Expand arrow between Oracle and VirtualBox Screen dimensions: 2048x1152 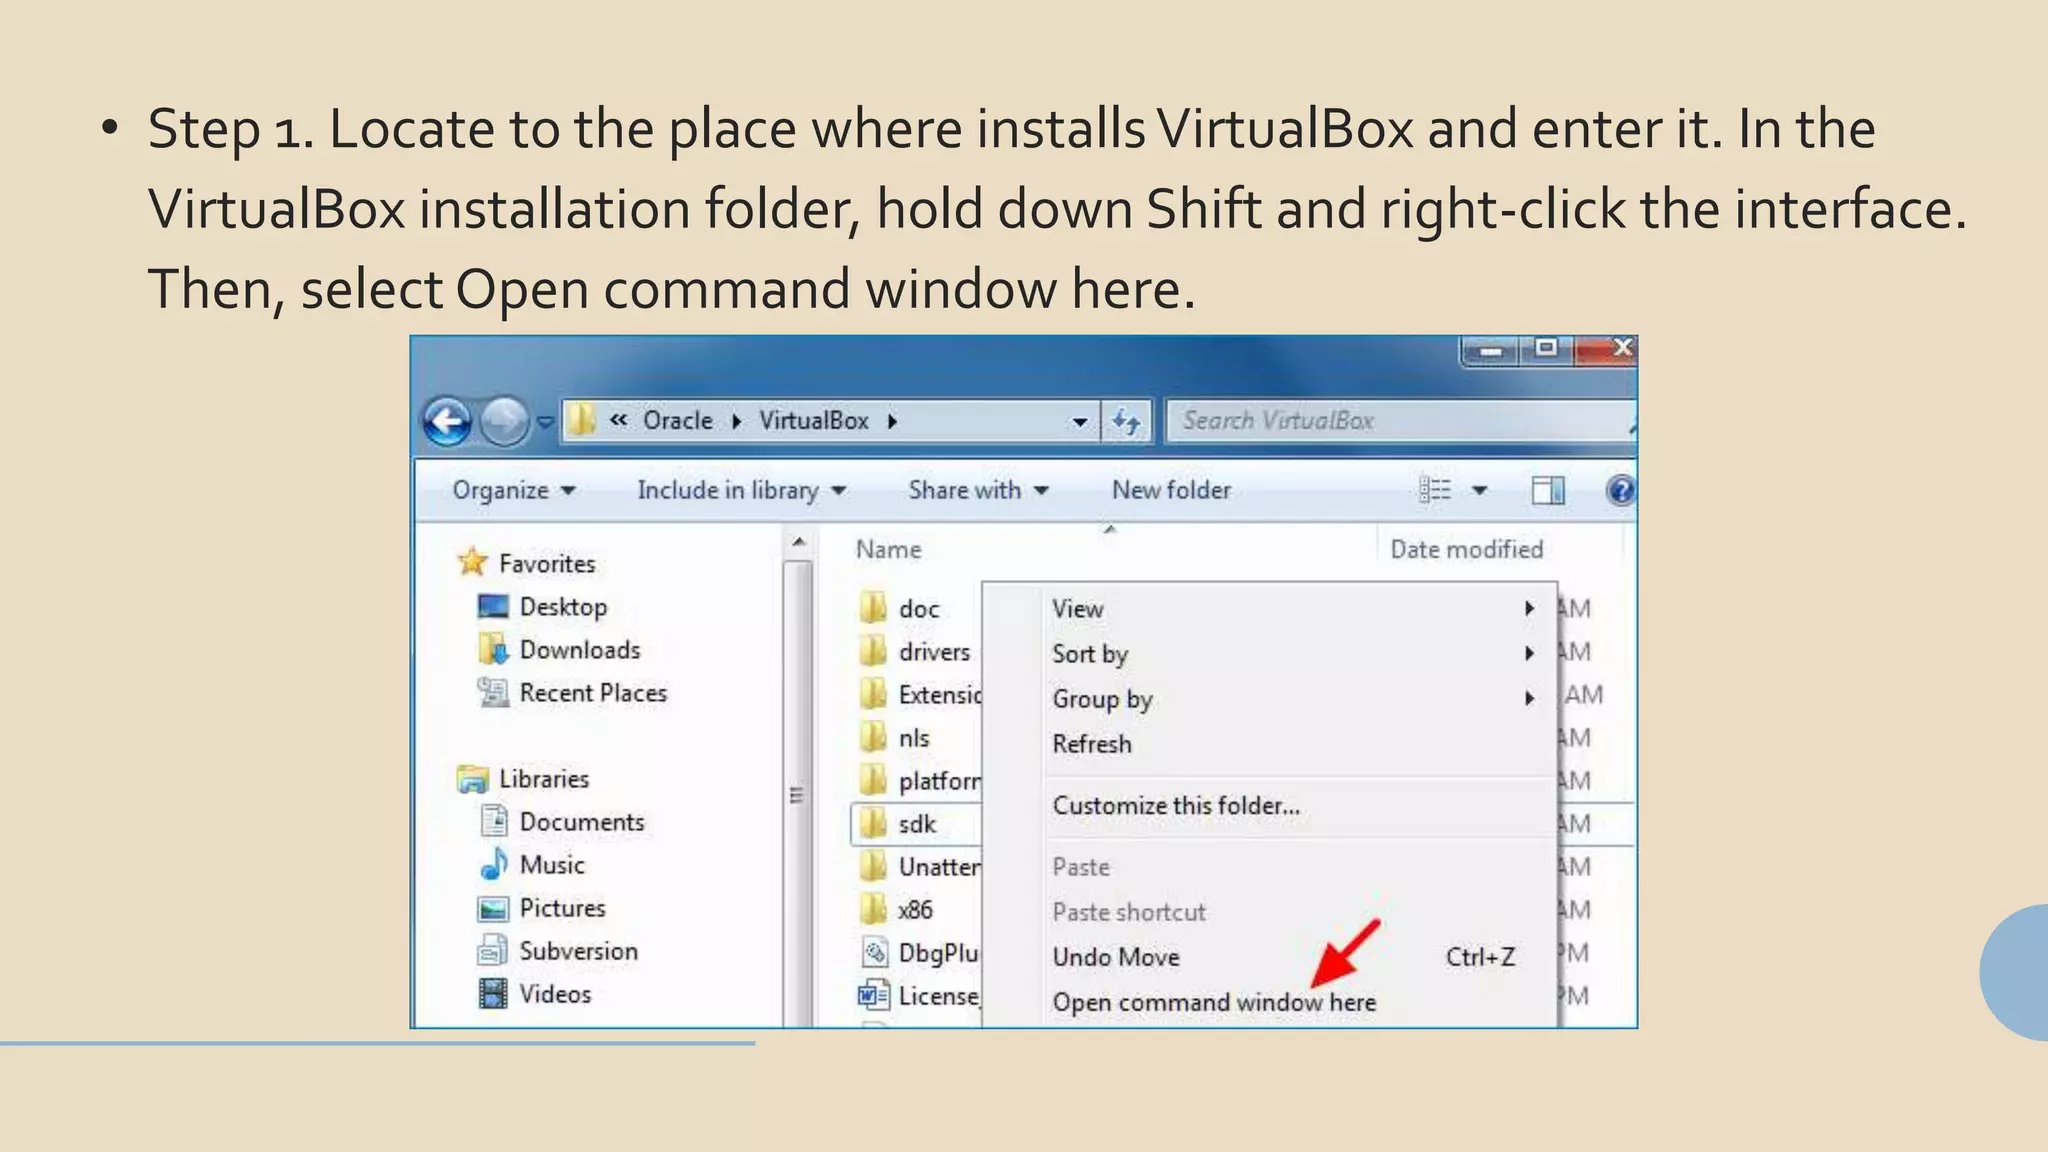(x=737, y=421)
